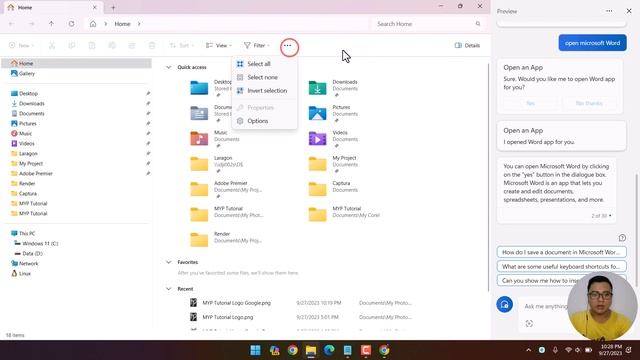Viewport: 640px width, 360px height.
Task: Collapse the Favorites section
Action: (x=169, y=262)
